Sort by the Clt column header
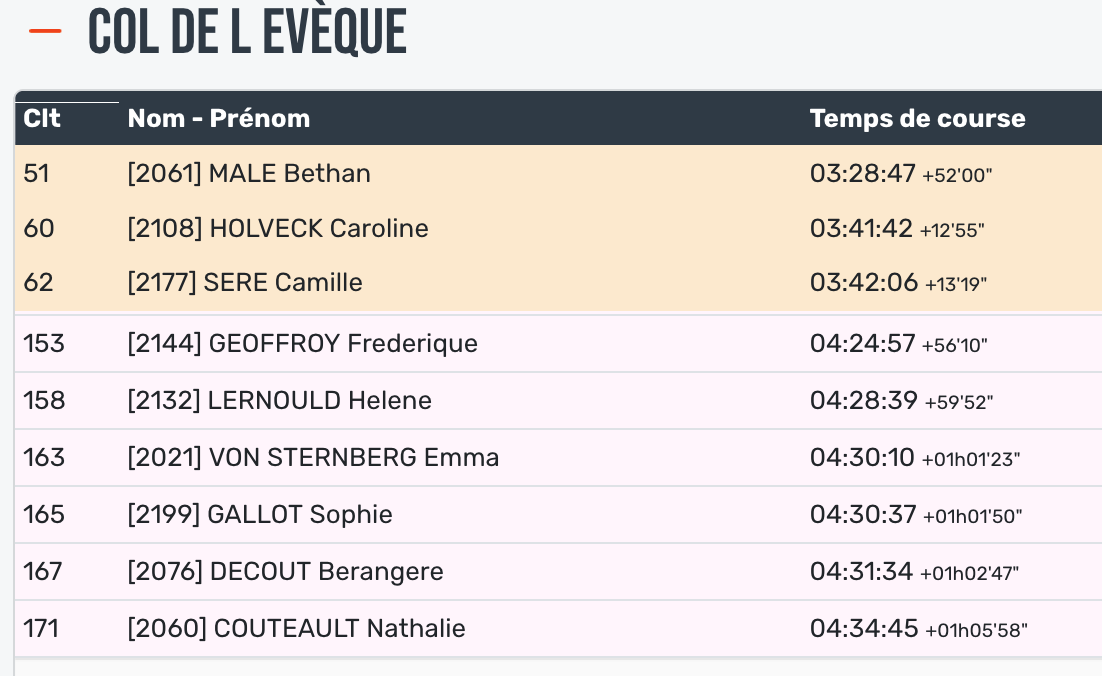 point(42,118)
